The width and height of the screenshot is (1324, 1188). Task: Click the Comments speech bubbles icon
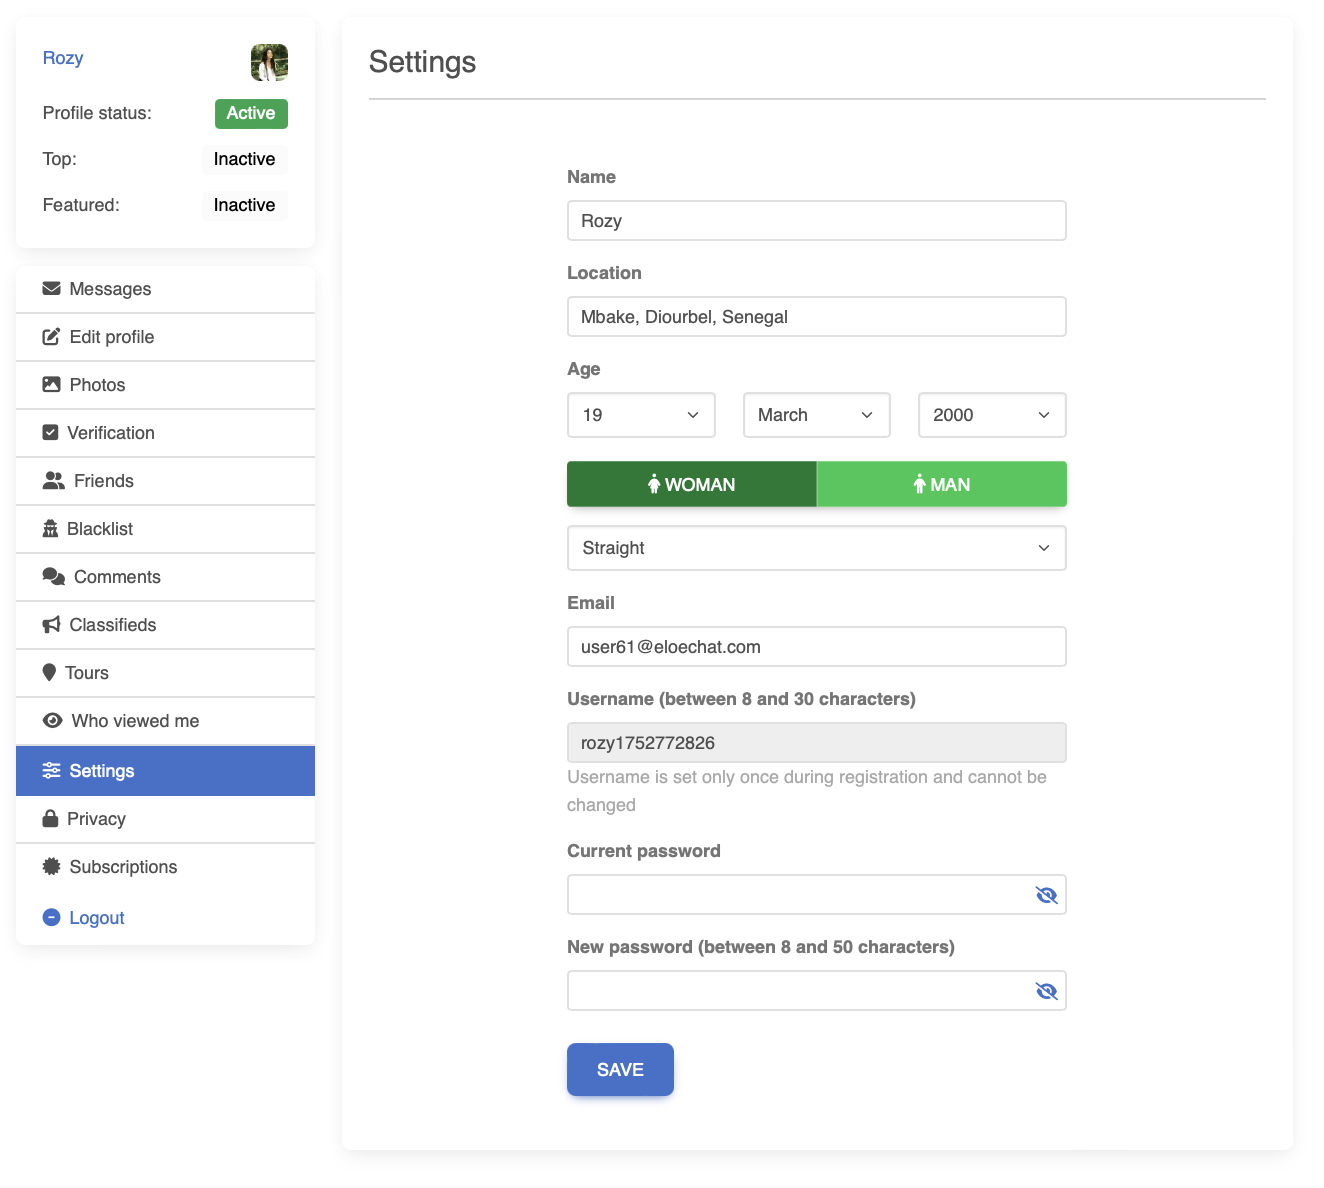point(53,577)
